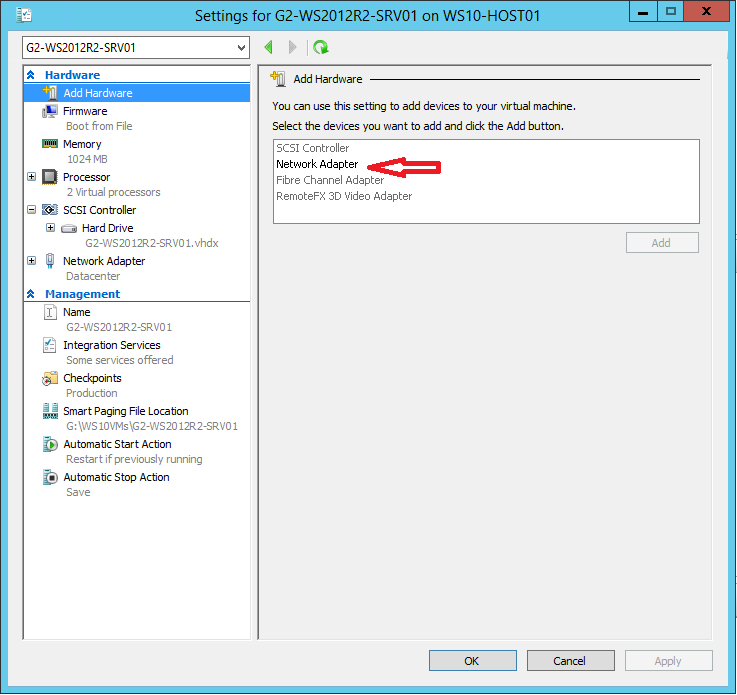
Task: Expand the Processor tree node
Action: click(32, 177)
